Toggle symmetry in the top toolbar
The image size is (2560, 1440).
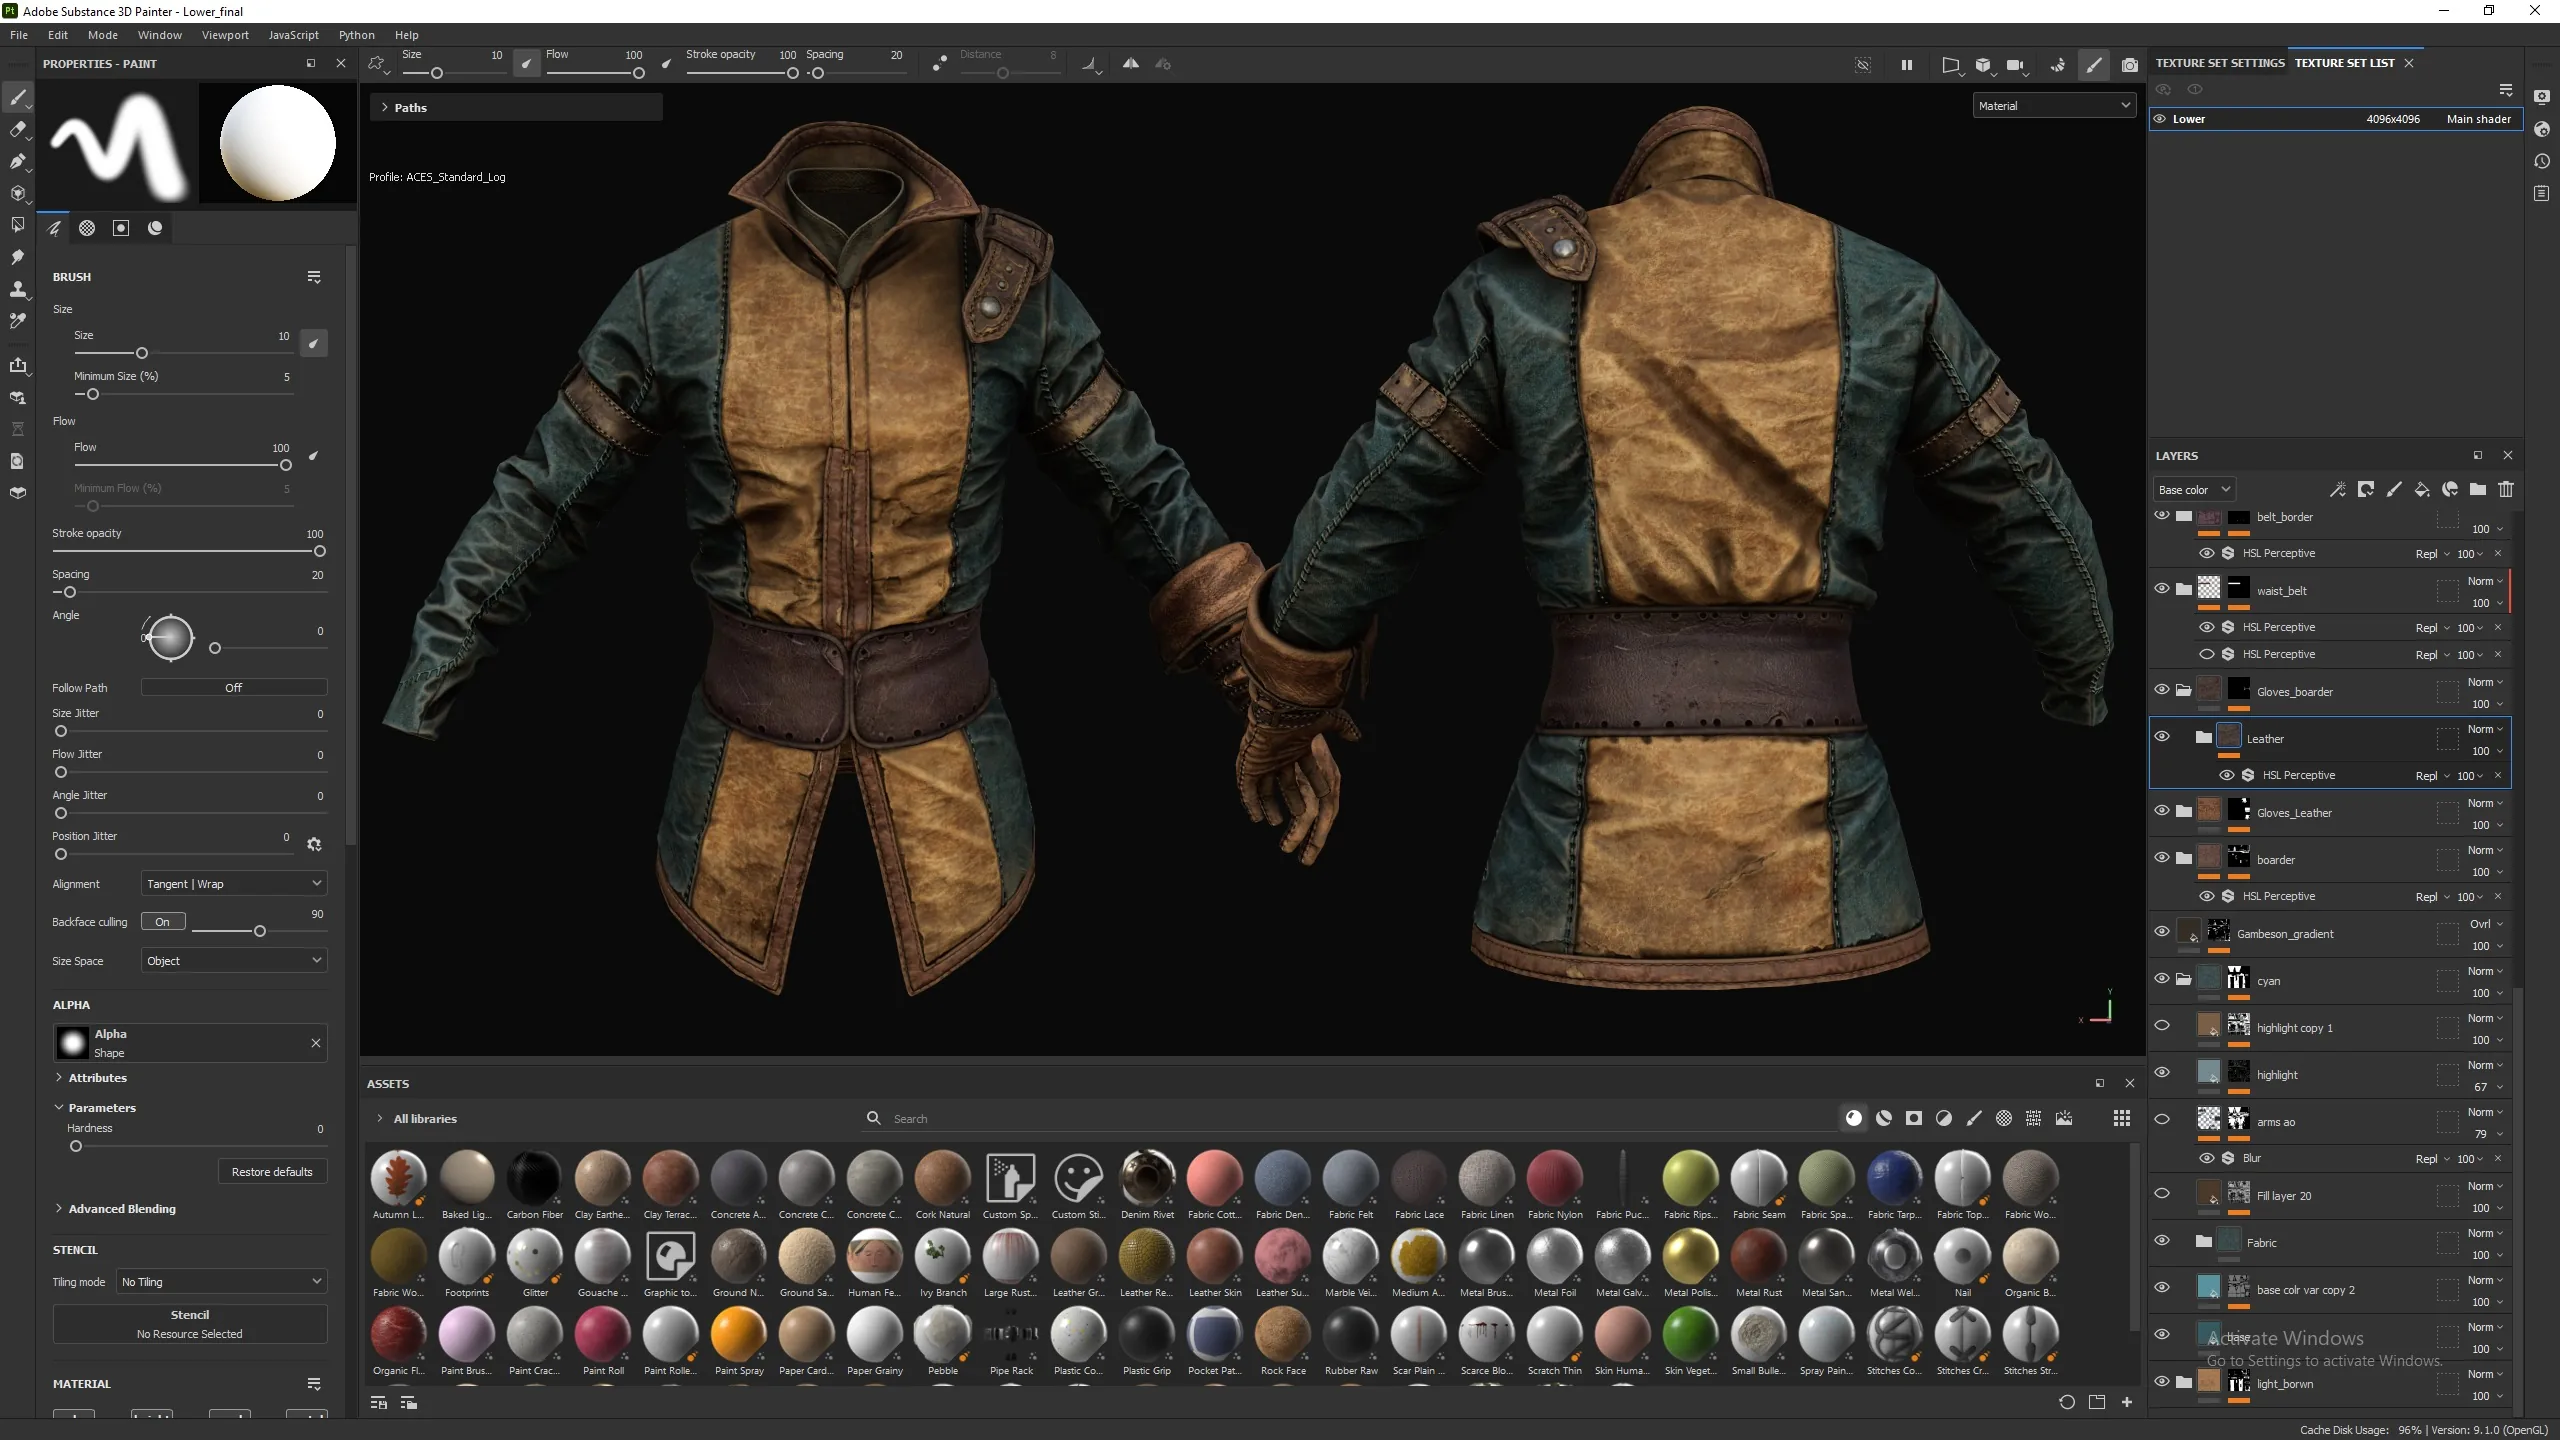(1131, 64)
